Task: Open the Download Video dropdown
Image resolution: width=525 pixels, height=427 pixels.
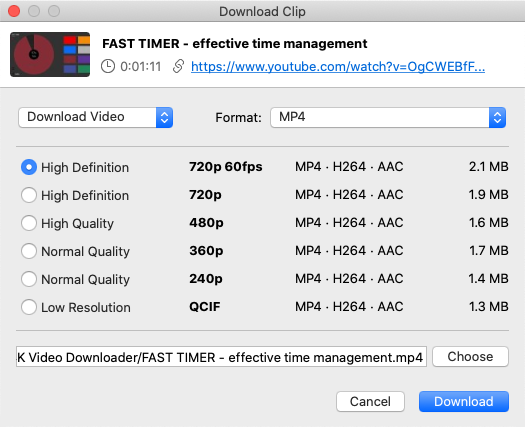Action: [96, 117]
